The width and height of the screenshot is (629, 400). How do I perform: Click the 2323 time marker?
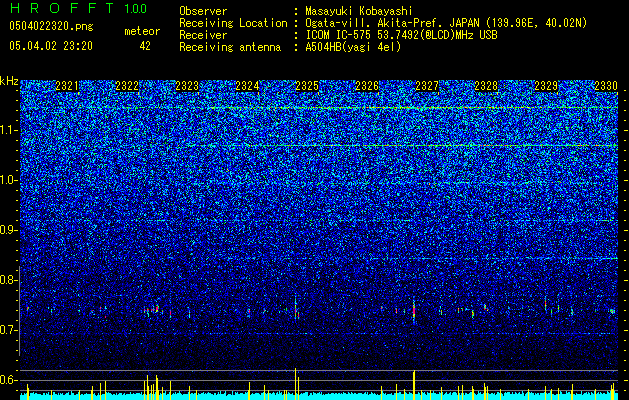[x=187, y=86]
